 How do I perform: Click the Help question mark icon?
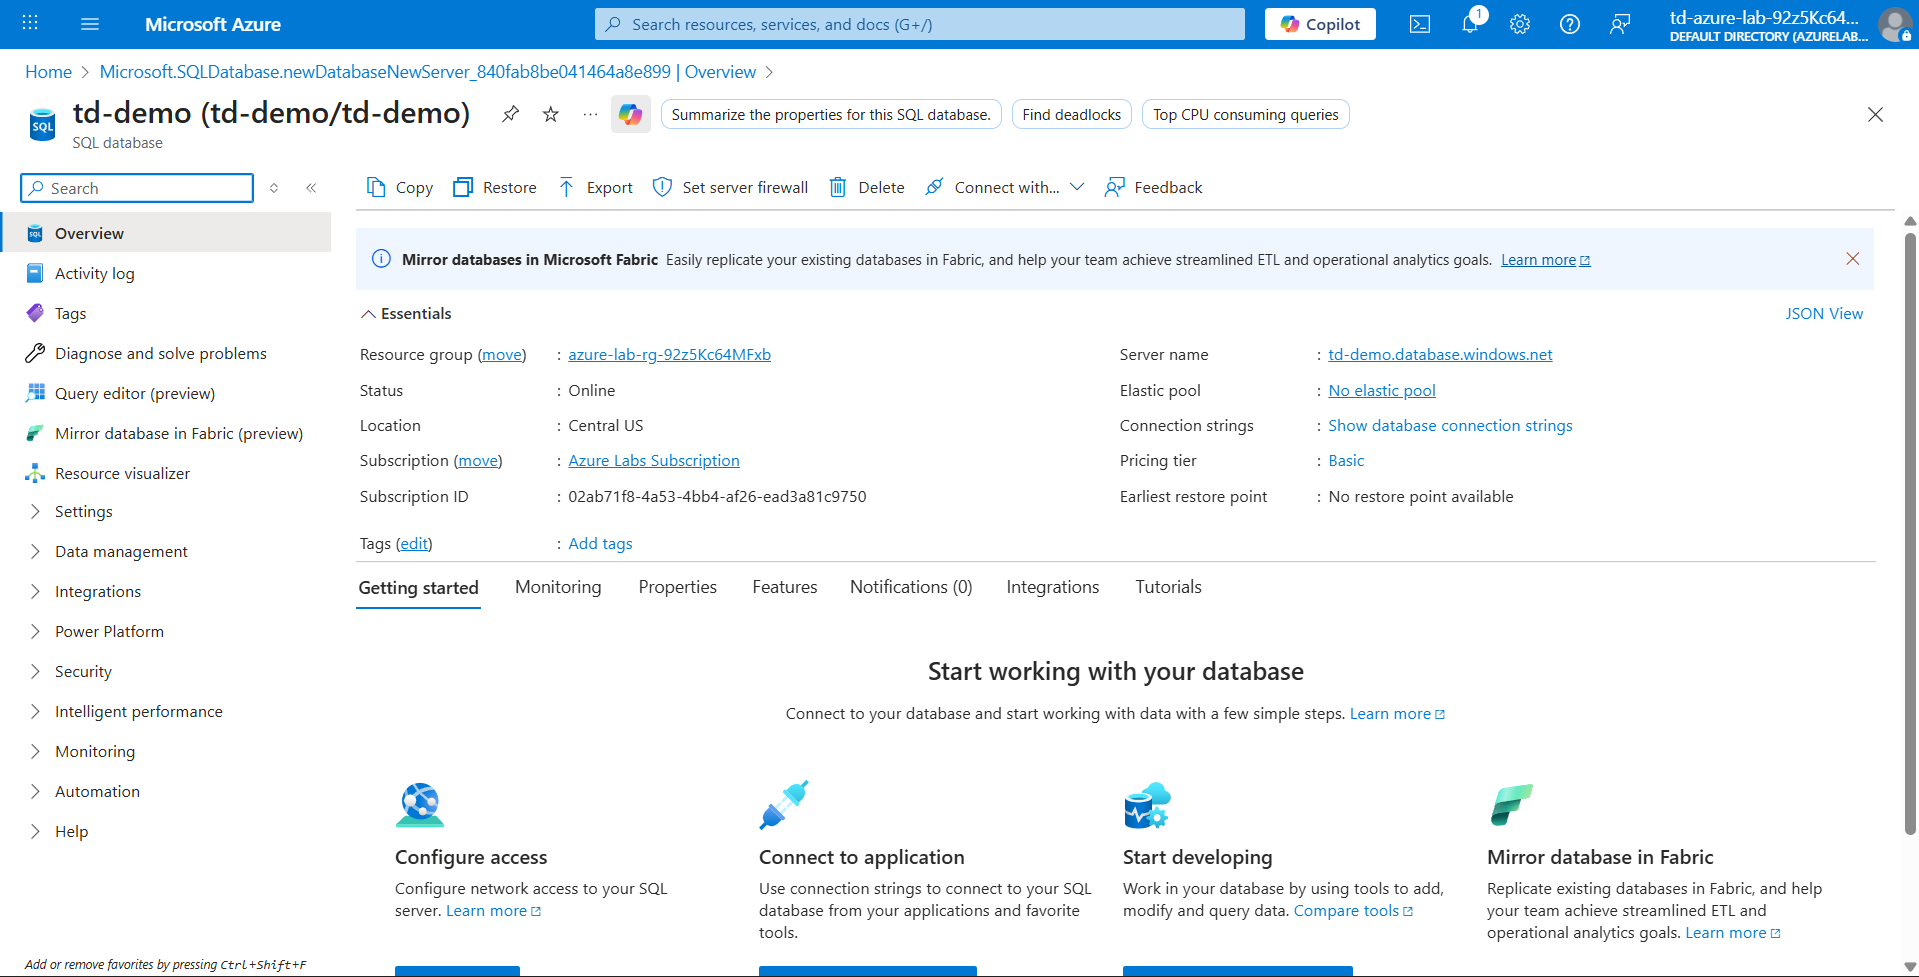coord(1569,24)
